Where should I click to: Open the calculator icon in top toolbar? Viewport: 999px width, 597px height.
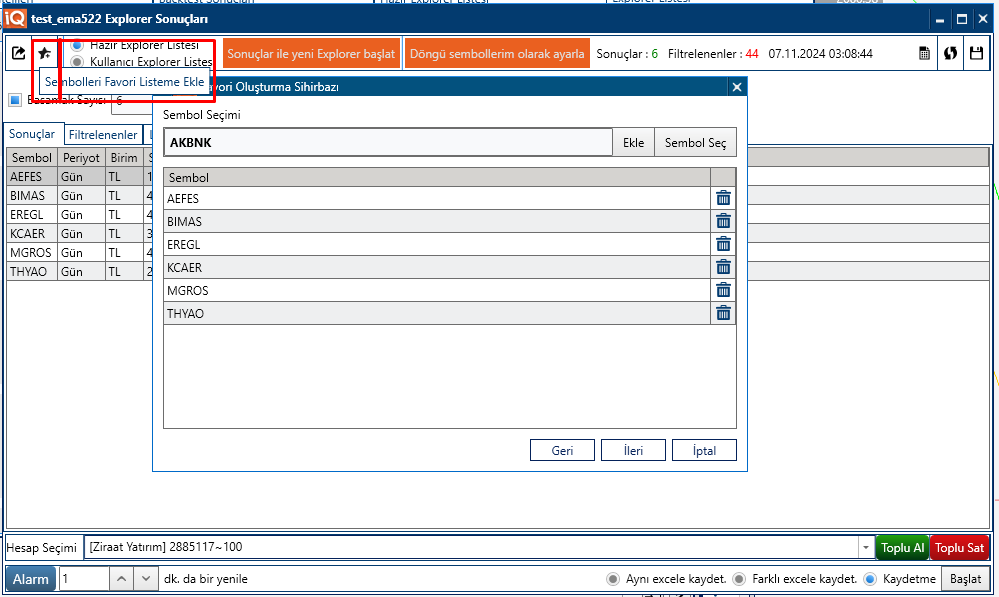tap(924, 54)
